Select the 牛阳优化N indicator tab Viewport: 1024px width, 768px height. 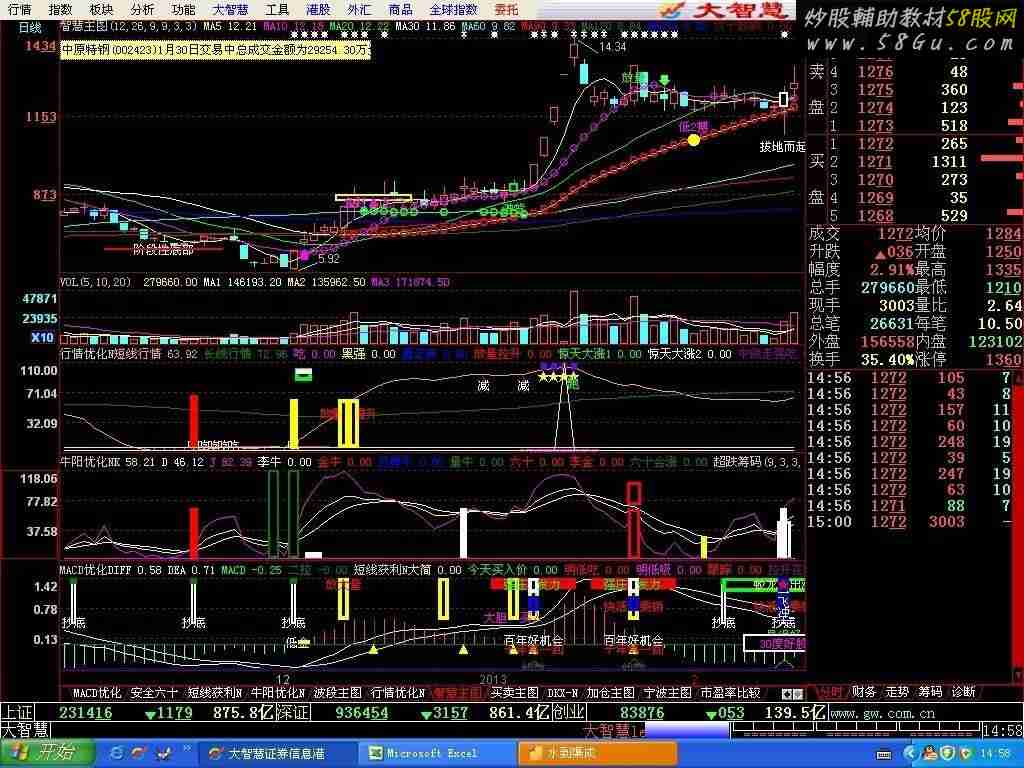278,693
